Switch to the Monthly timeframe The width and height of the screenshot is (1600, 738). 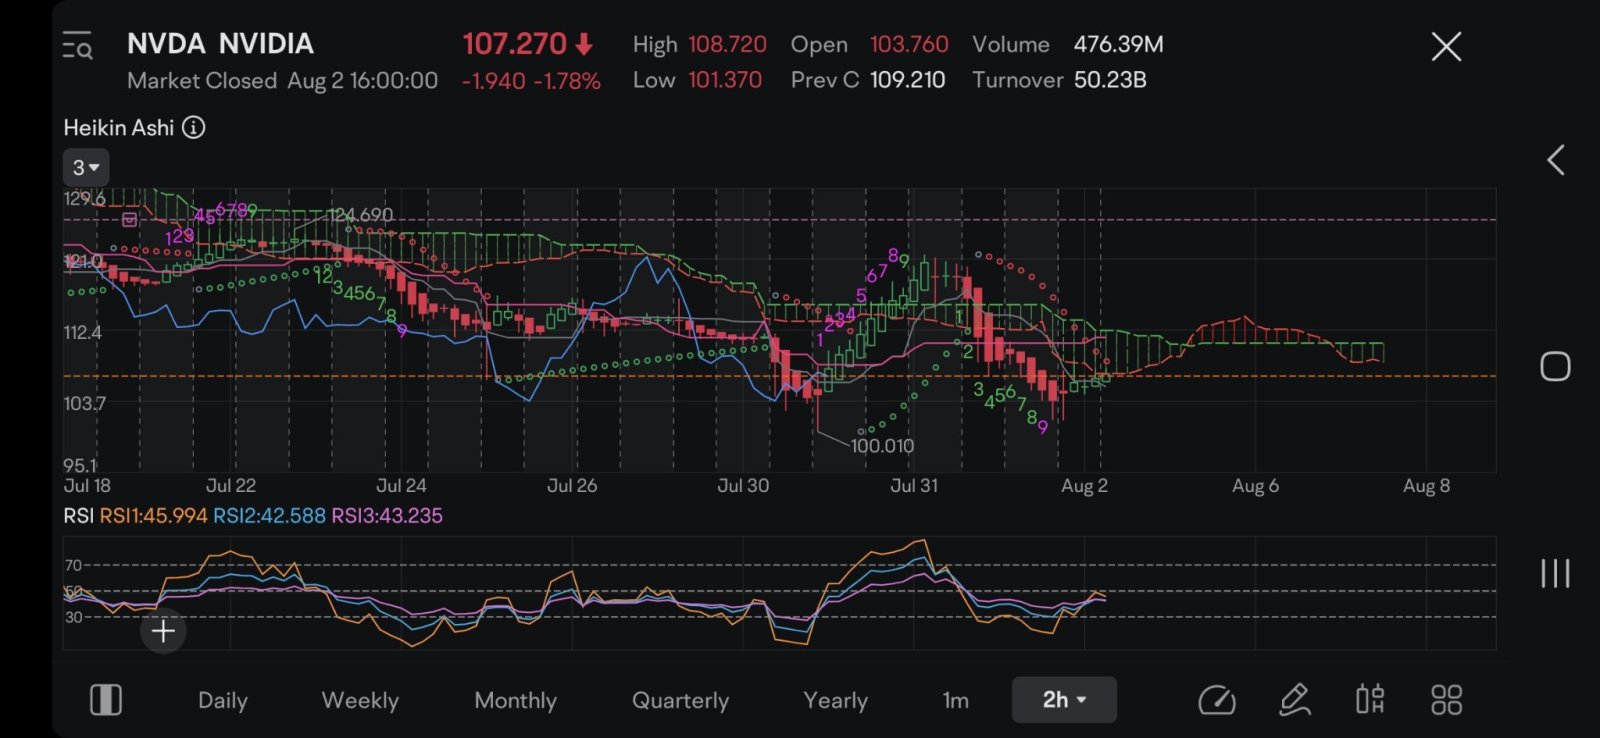pyautogui.click(x=515, y=700)
